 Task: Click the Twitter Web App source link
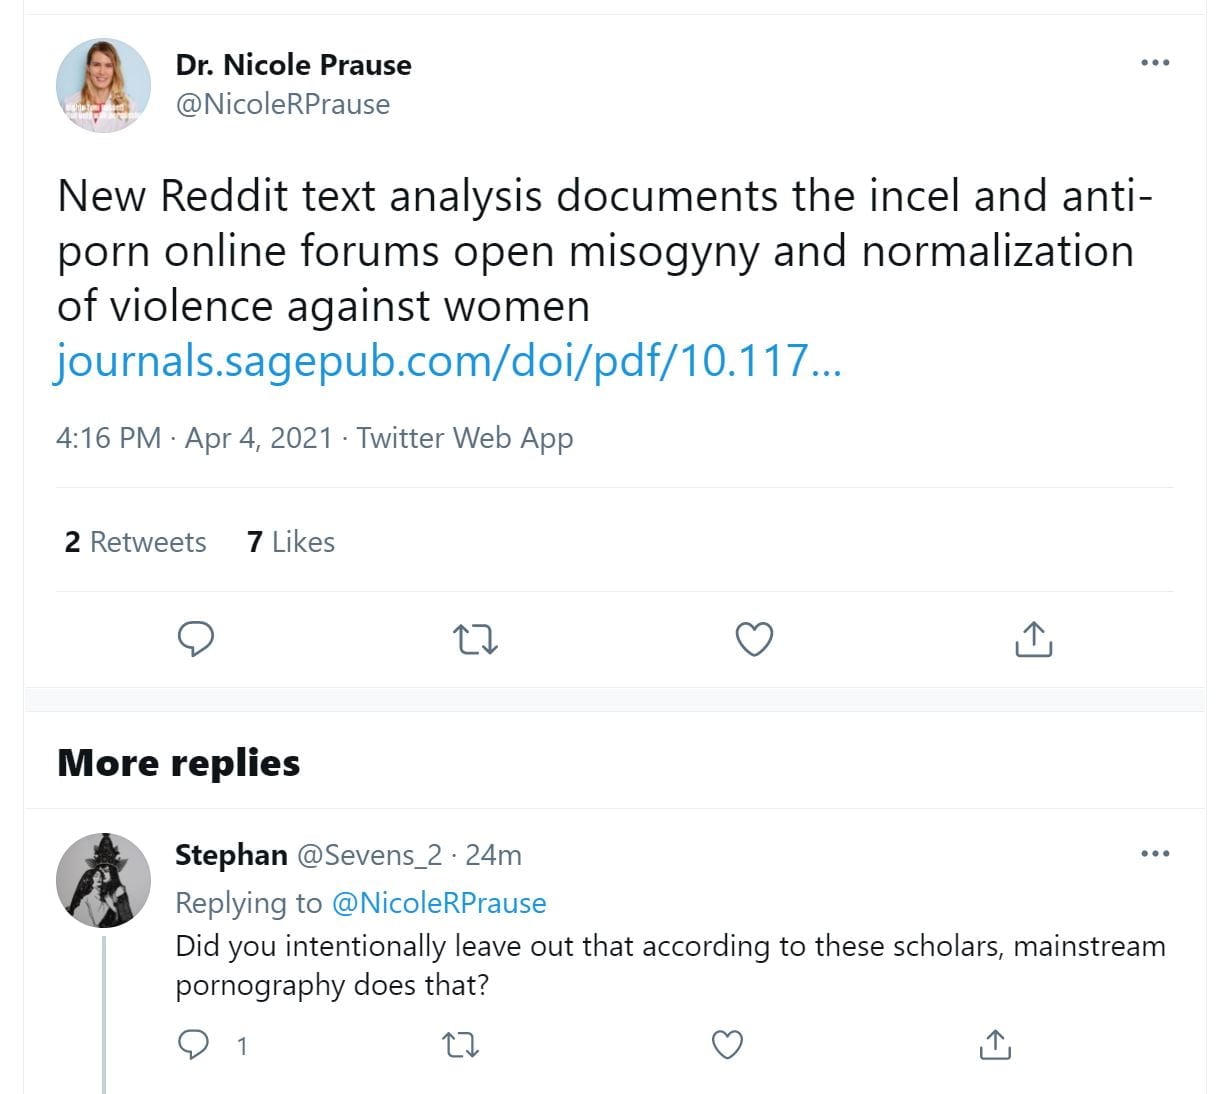tap(465, 438)
